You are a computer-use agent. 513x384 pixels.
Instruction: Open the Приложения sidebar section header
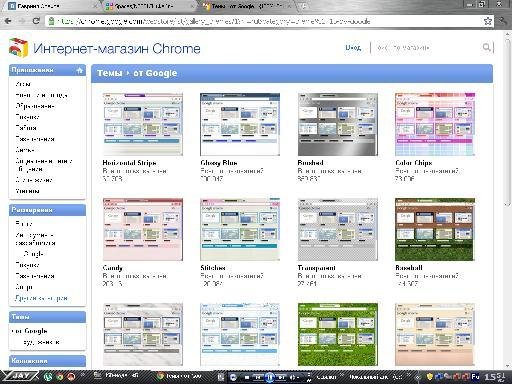(47, 70)
